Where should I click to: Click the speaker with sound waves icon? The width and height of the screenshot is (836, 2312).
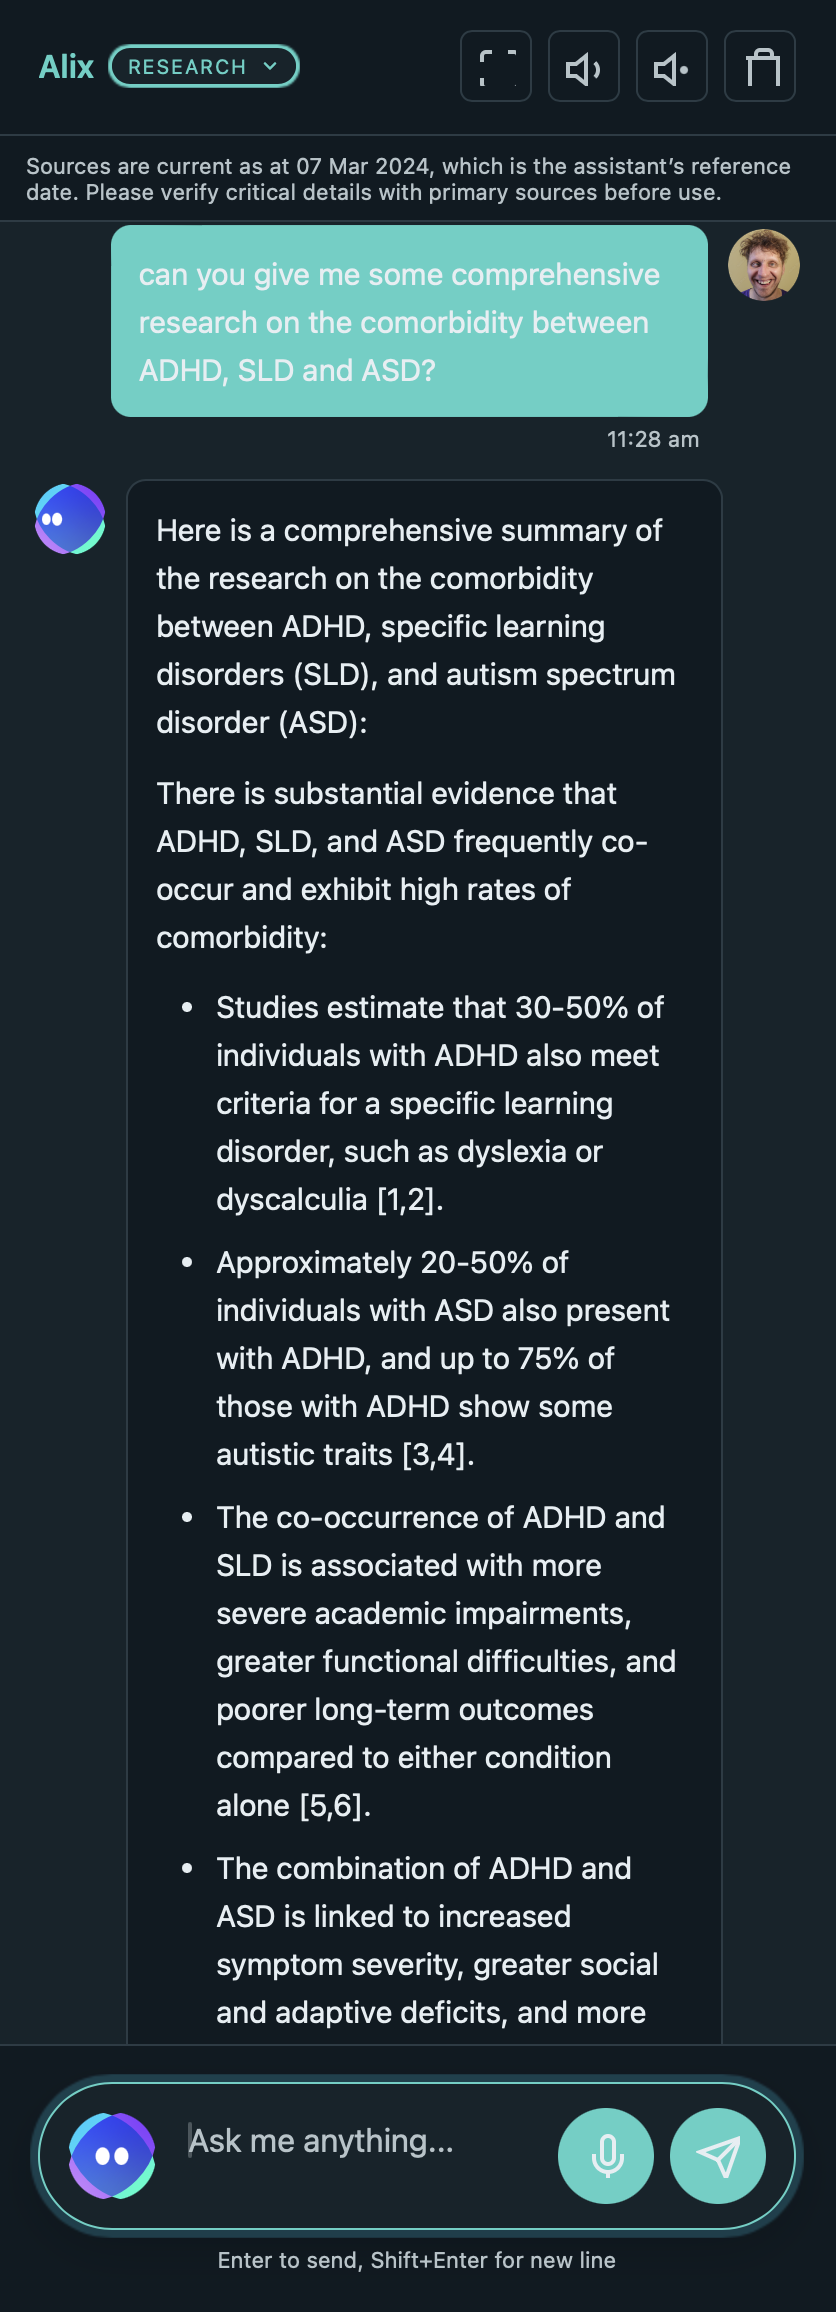coord(584,67)
